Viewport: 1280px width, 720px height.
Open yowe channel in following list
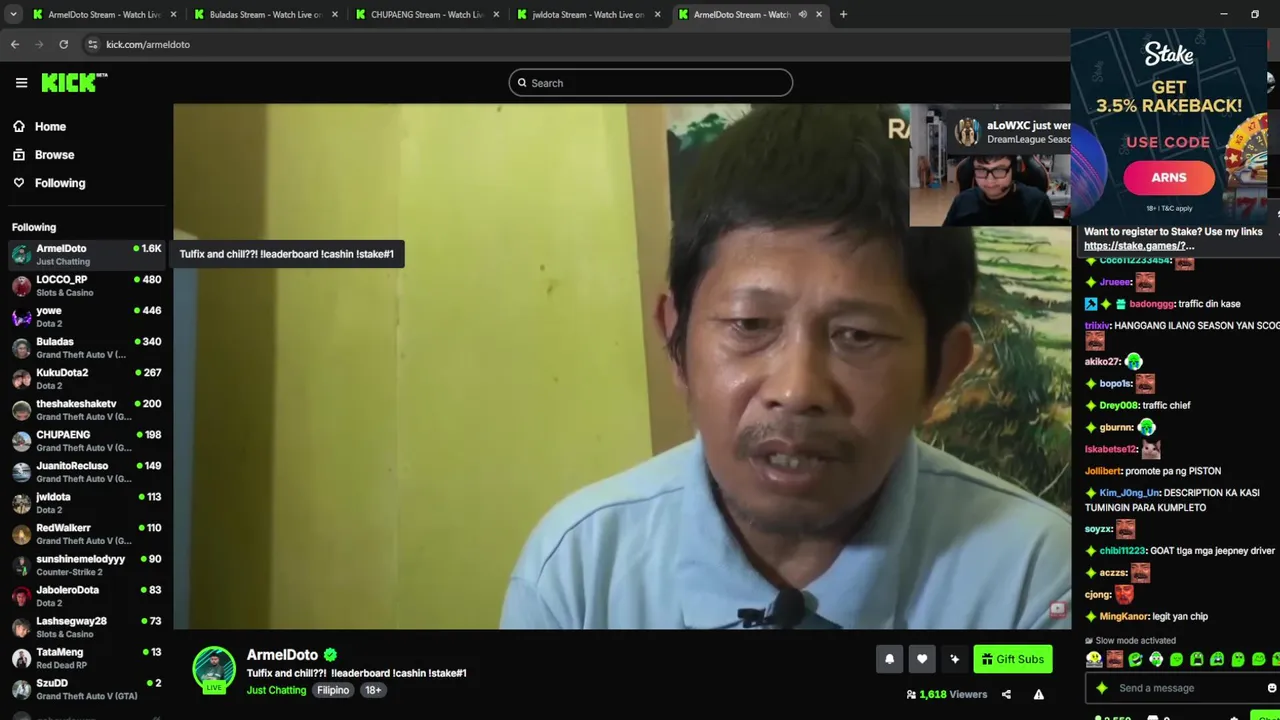(x=86, y=317)
